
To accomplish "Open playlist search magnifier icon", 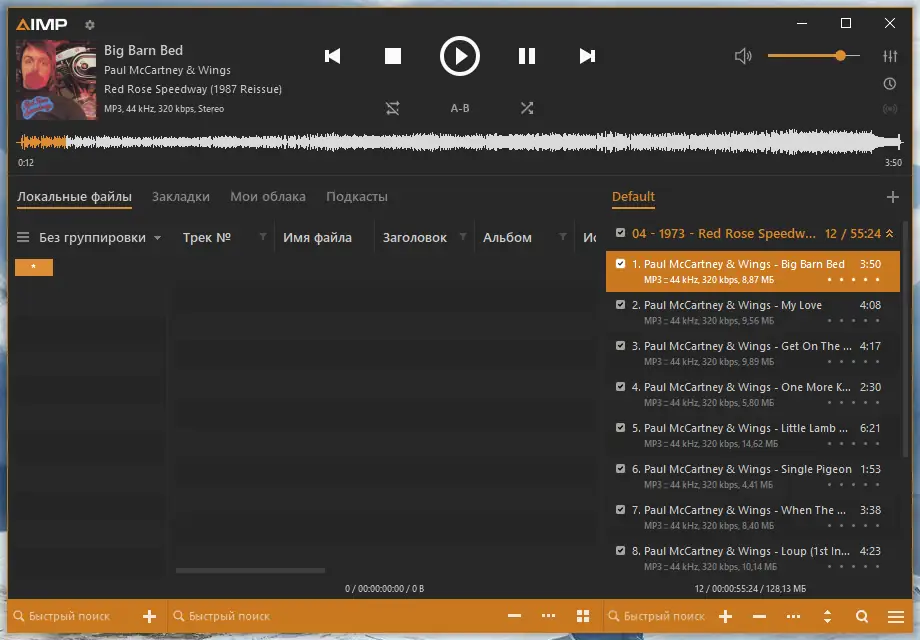I will pyautogui.click(x=861, y=616).
